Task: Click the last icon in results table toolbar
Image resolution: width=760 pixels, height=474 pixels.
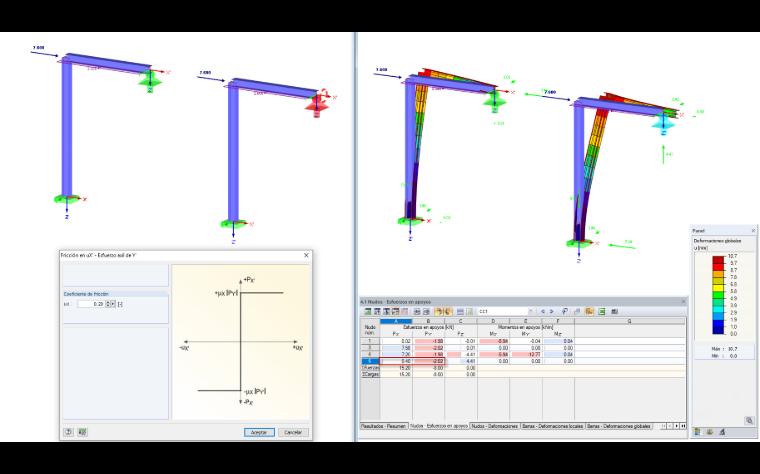Action: [615, 312]
